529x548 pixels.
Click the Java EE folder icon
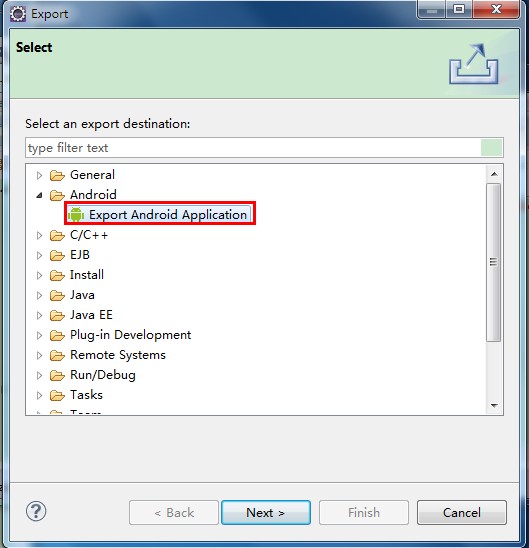point(57,316)
